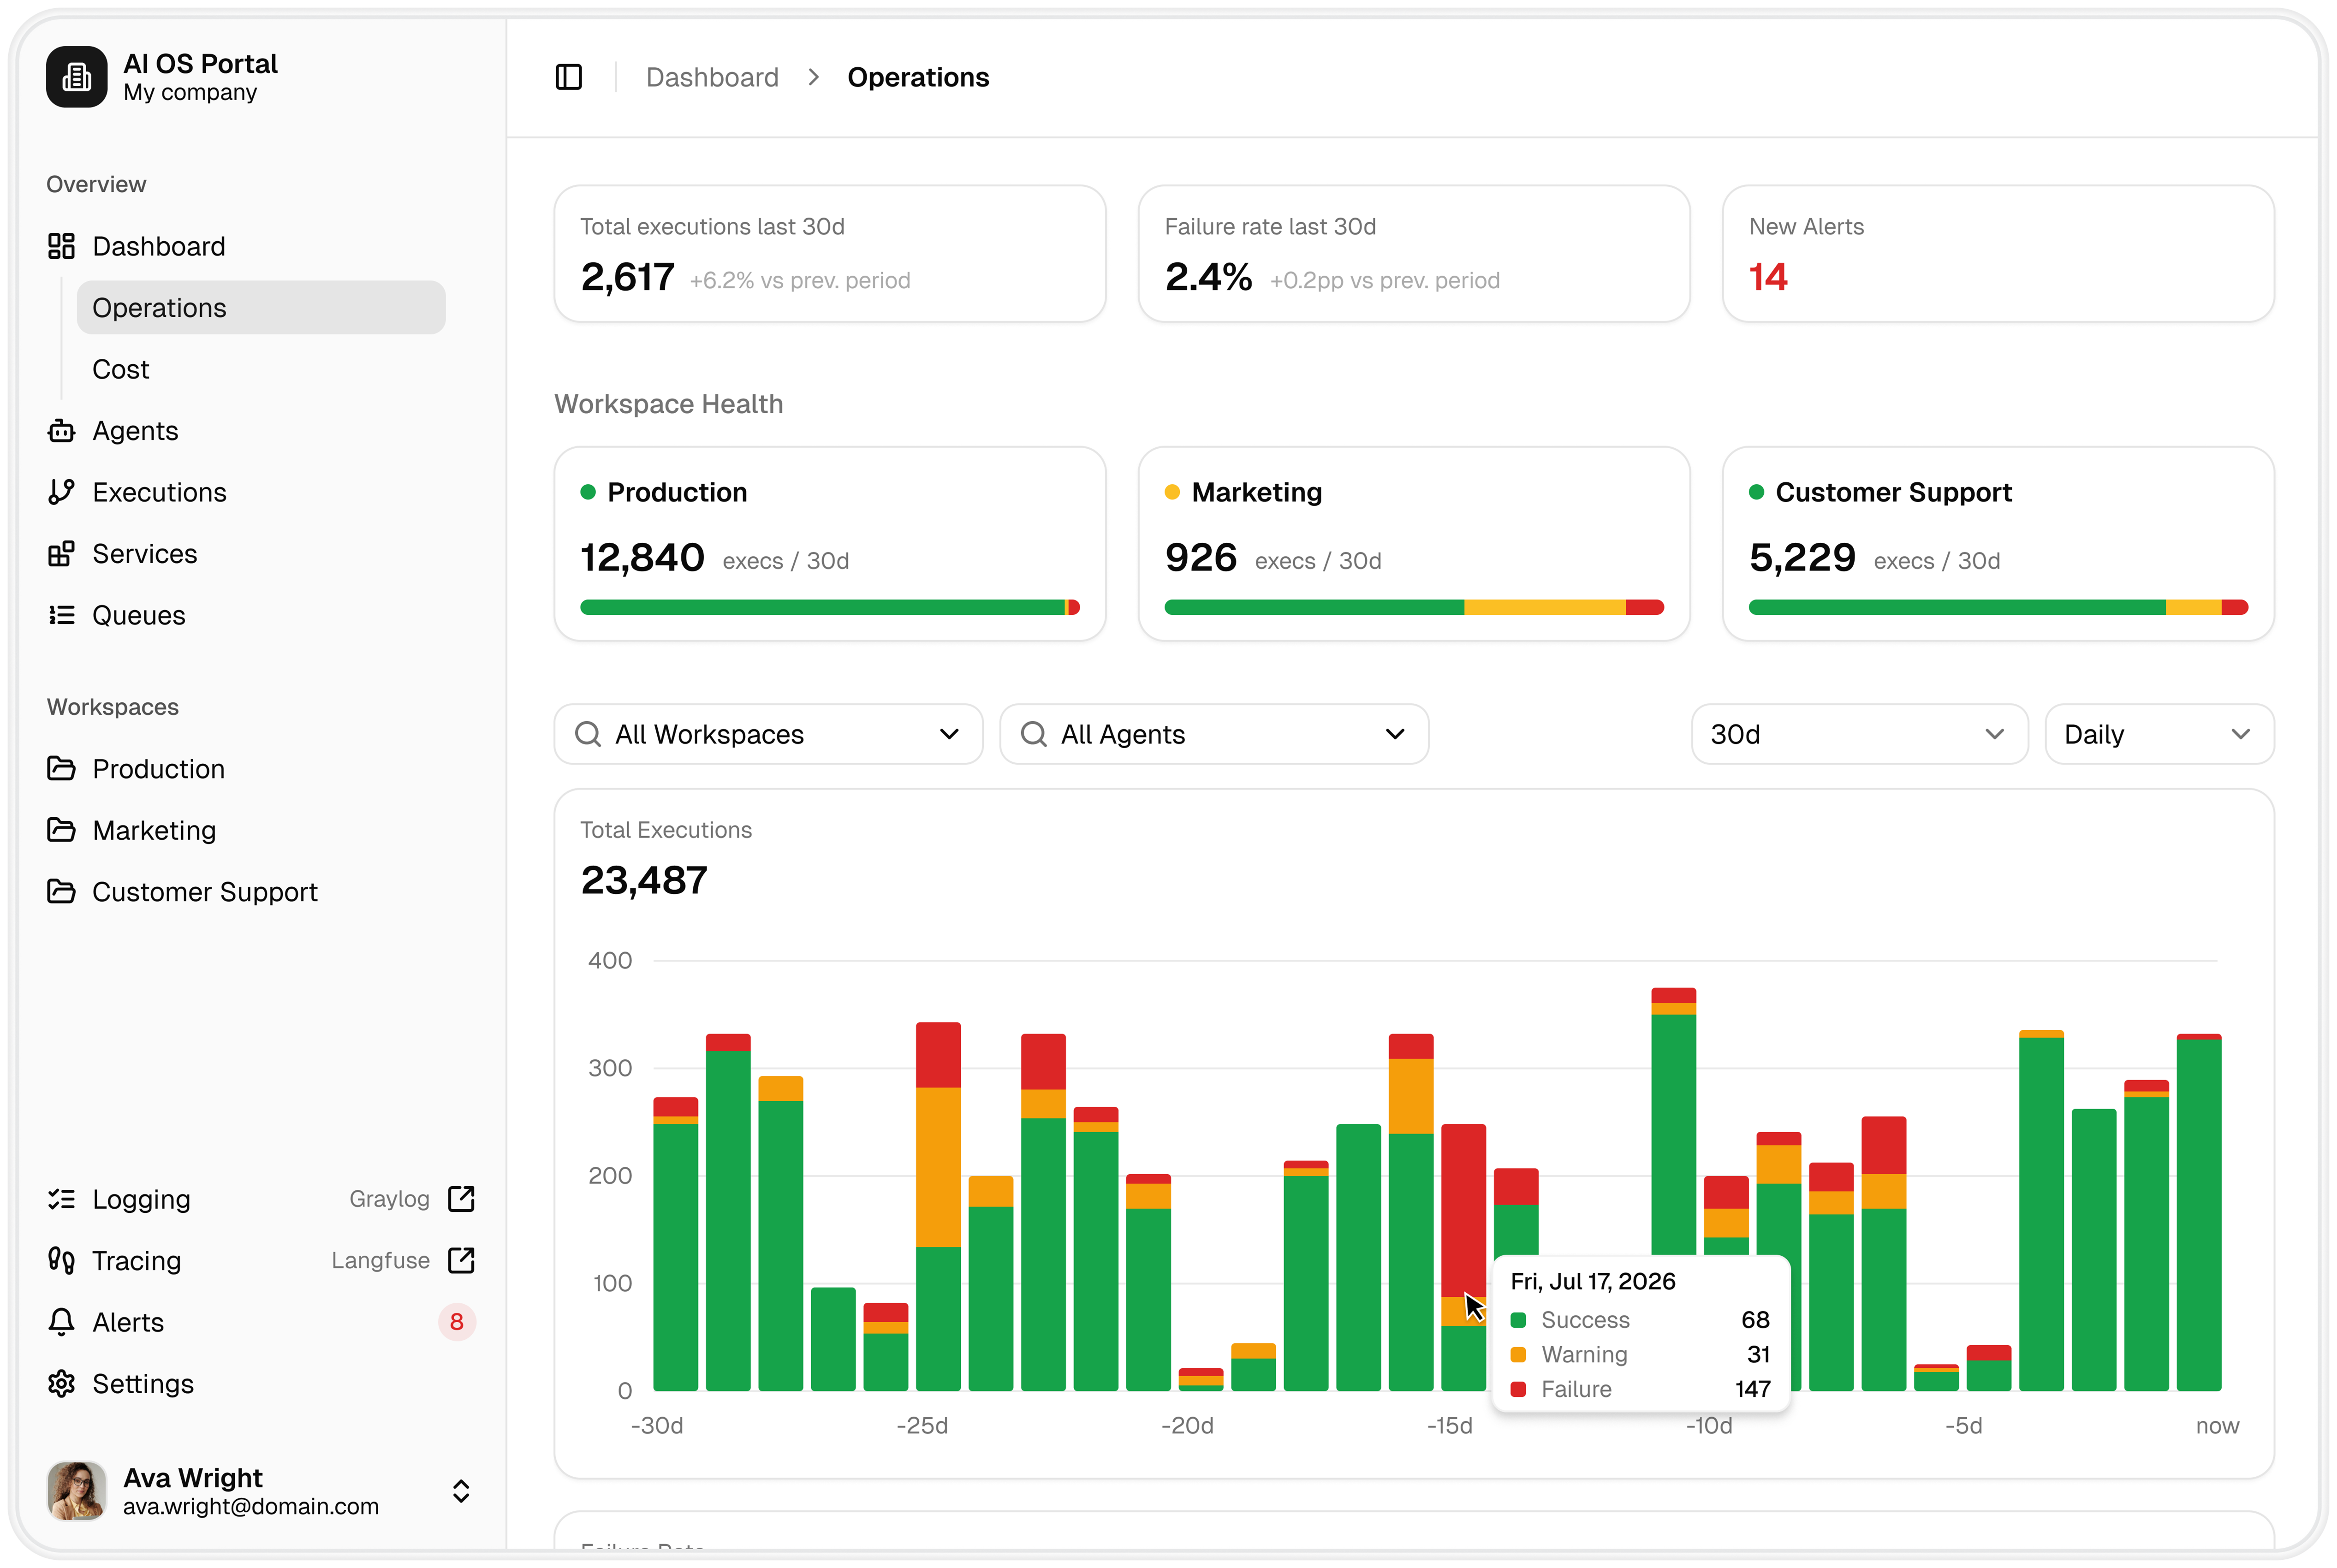Open Alerts via its bell icon

(x=61, y=1322)
